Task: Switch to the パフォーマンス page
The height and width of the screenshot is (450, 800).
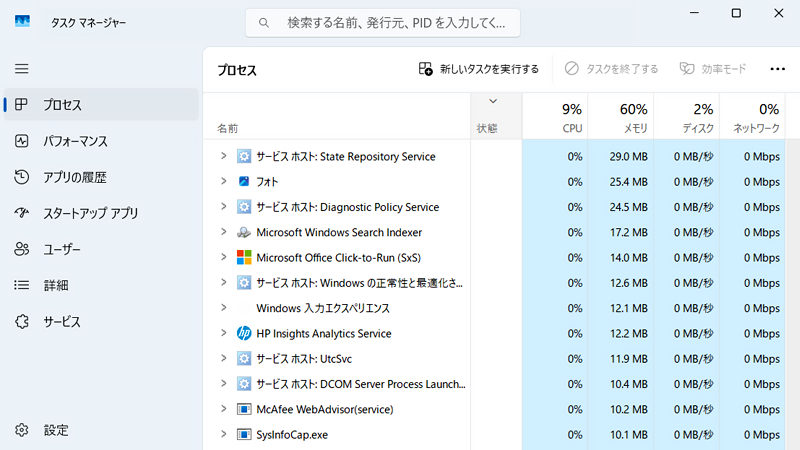Action: pos(75,141)
